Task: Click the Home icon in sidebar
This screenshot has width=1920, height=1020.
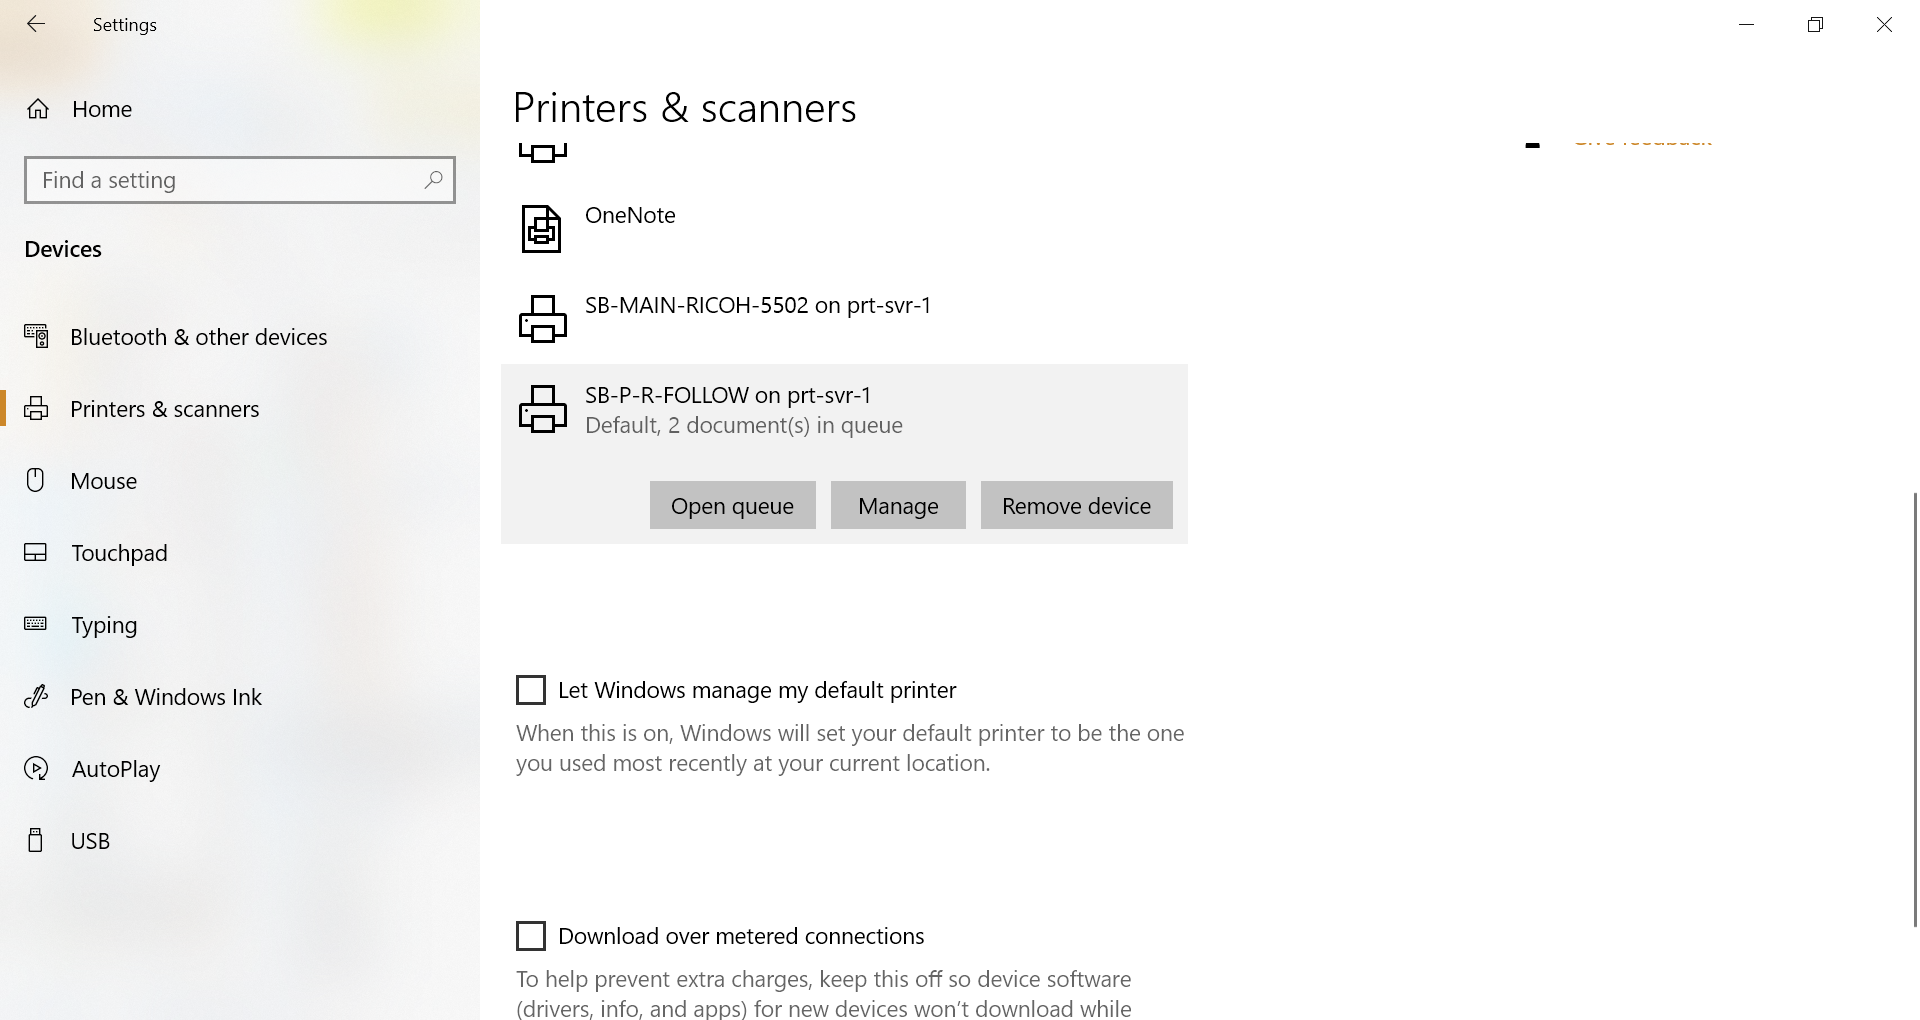Action: point(38,109)
